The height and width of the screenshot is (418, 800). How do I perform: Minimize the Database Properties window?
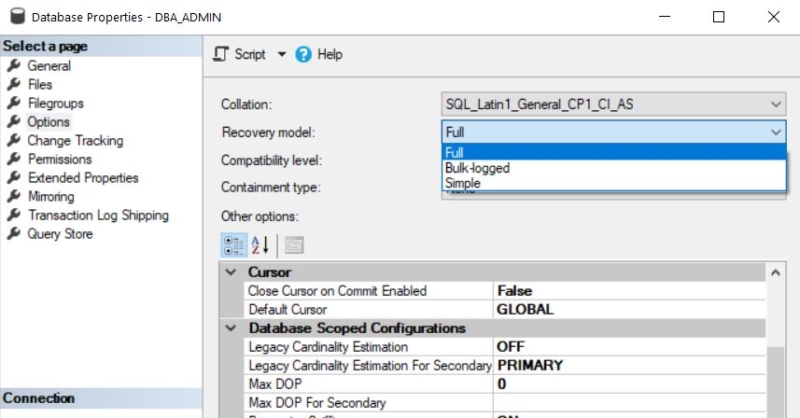coord(664,17)
